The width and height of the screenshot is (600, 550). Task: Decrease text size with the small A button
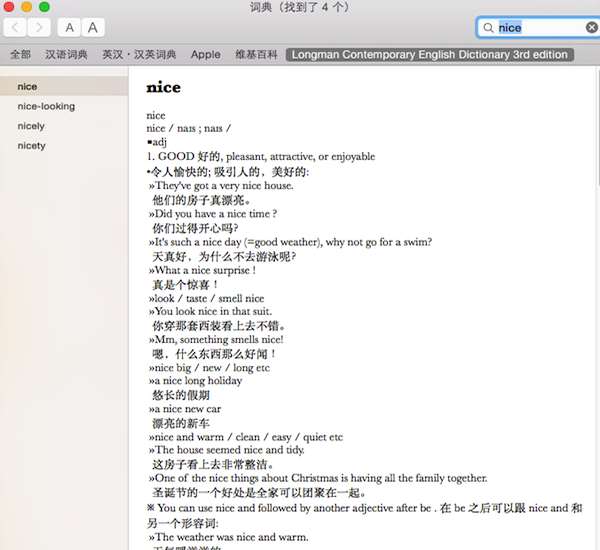click(x=69, y=28)
